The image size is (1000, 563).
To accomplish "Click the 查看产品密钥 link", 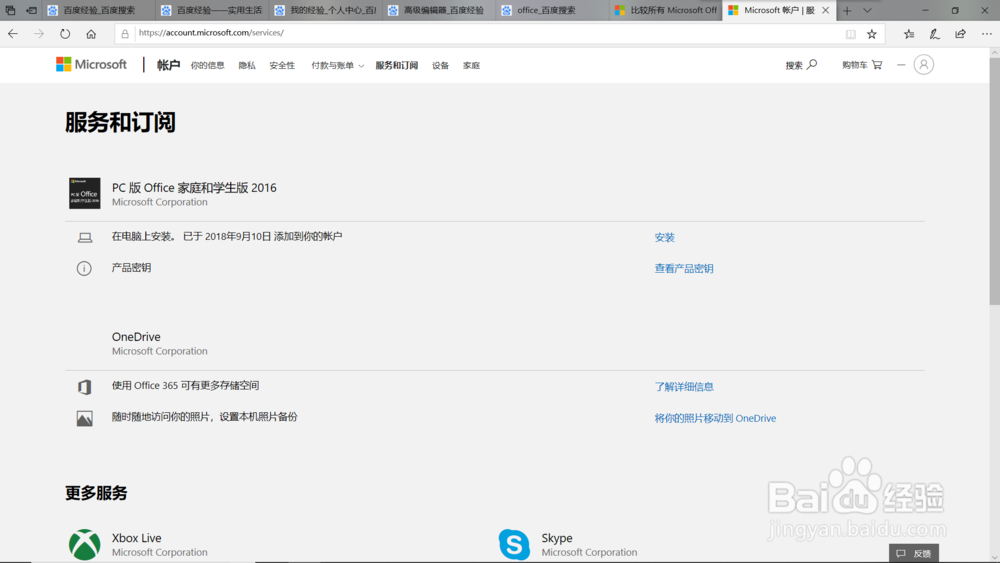I will click(x=684, y=268).
